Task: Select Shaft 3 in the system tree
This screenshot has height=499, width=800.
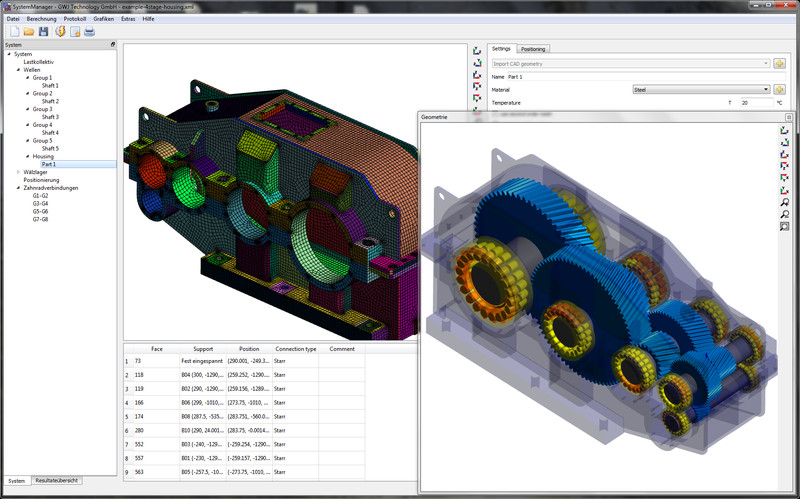Action: pos(50,117)
